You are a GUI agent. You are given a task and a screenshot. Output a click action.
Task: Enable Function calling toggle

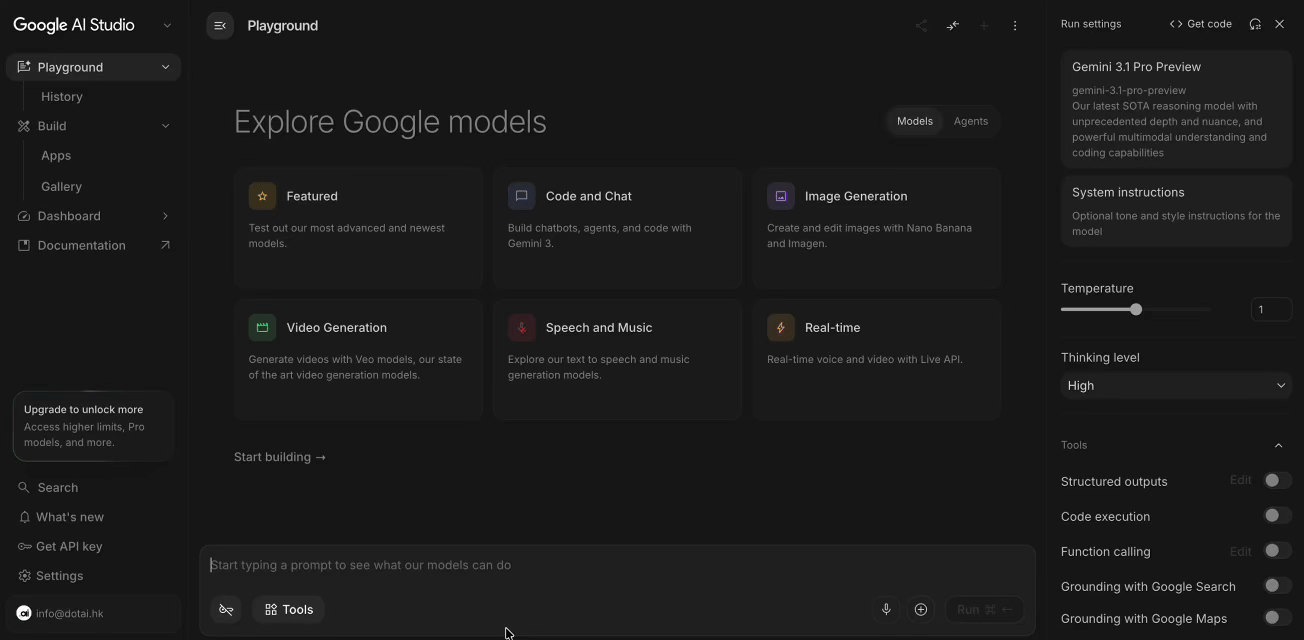click(x=1277, y=551)
